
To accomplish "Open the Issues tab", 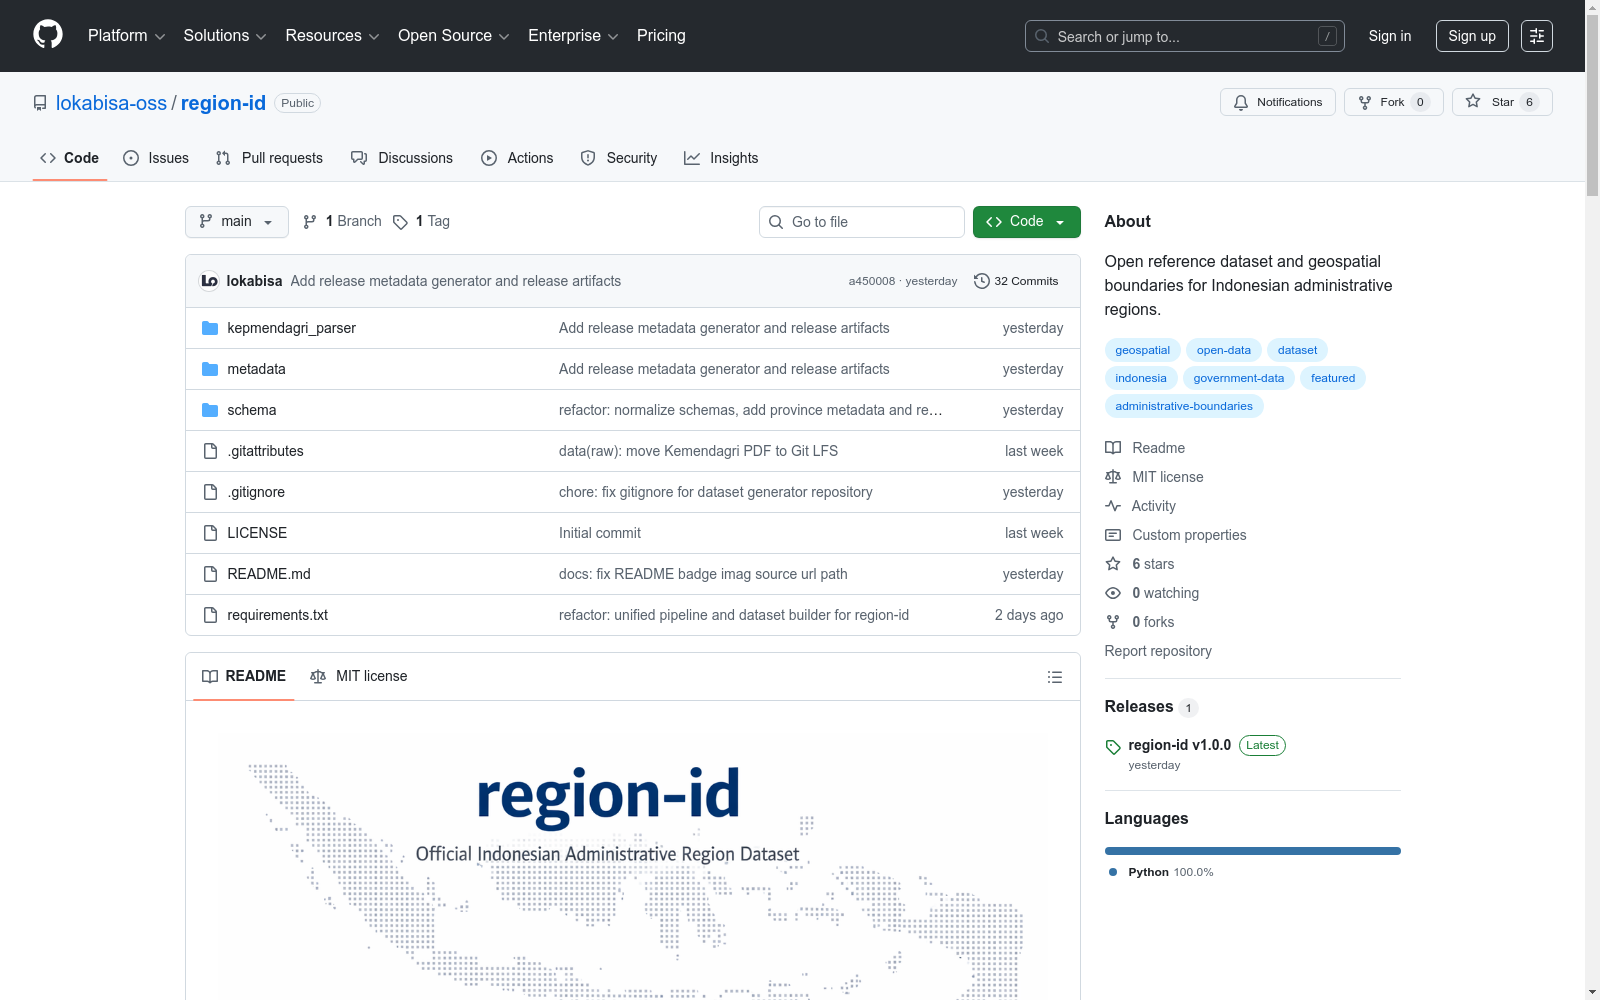I will [156, 158].
